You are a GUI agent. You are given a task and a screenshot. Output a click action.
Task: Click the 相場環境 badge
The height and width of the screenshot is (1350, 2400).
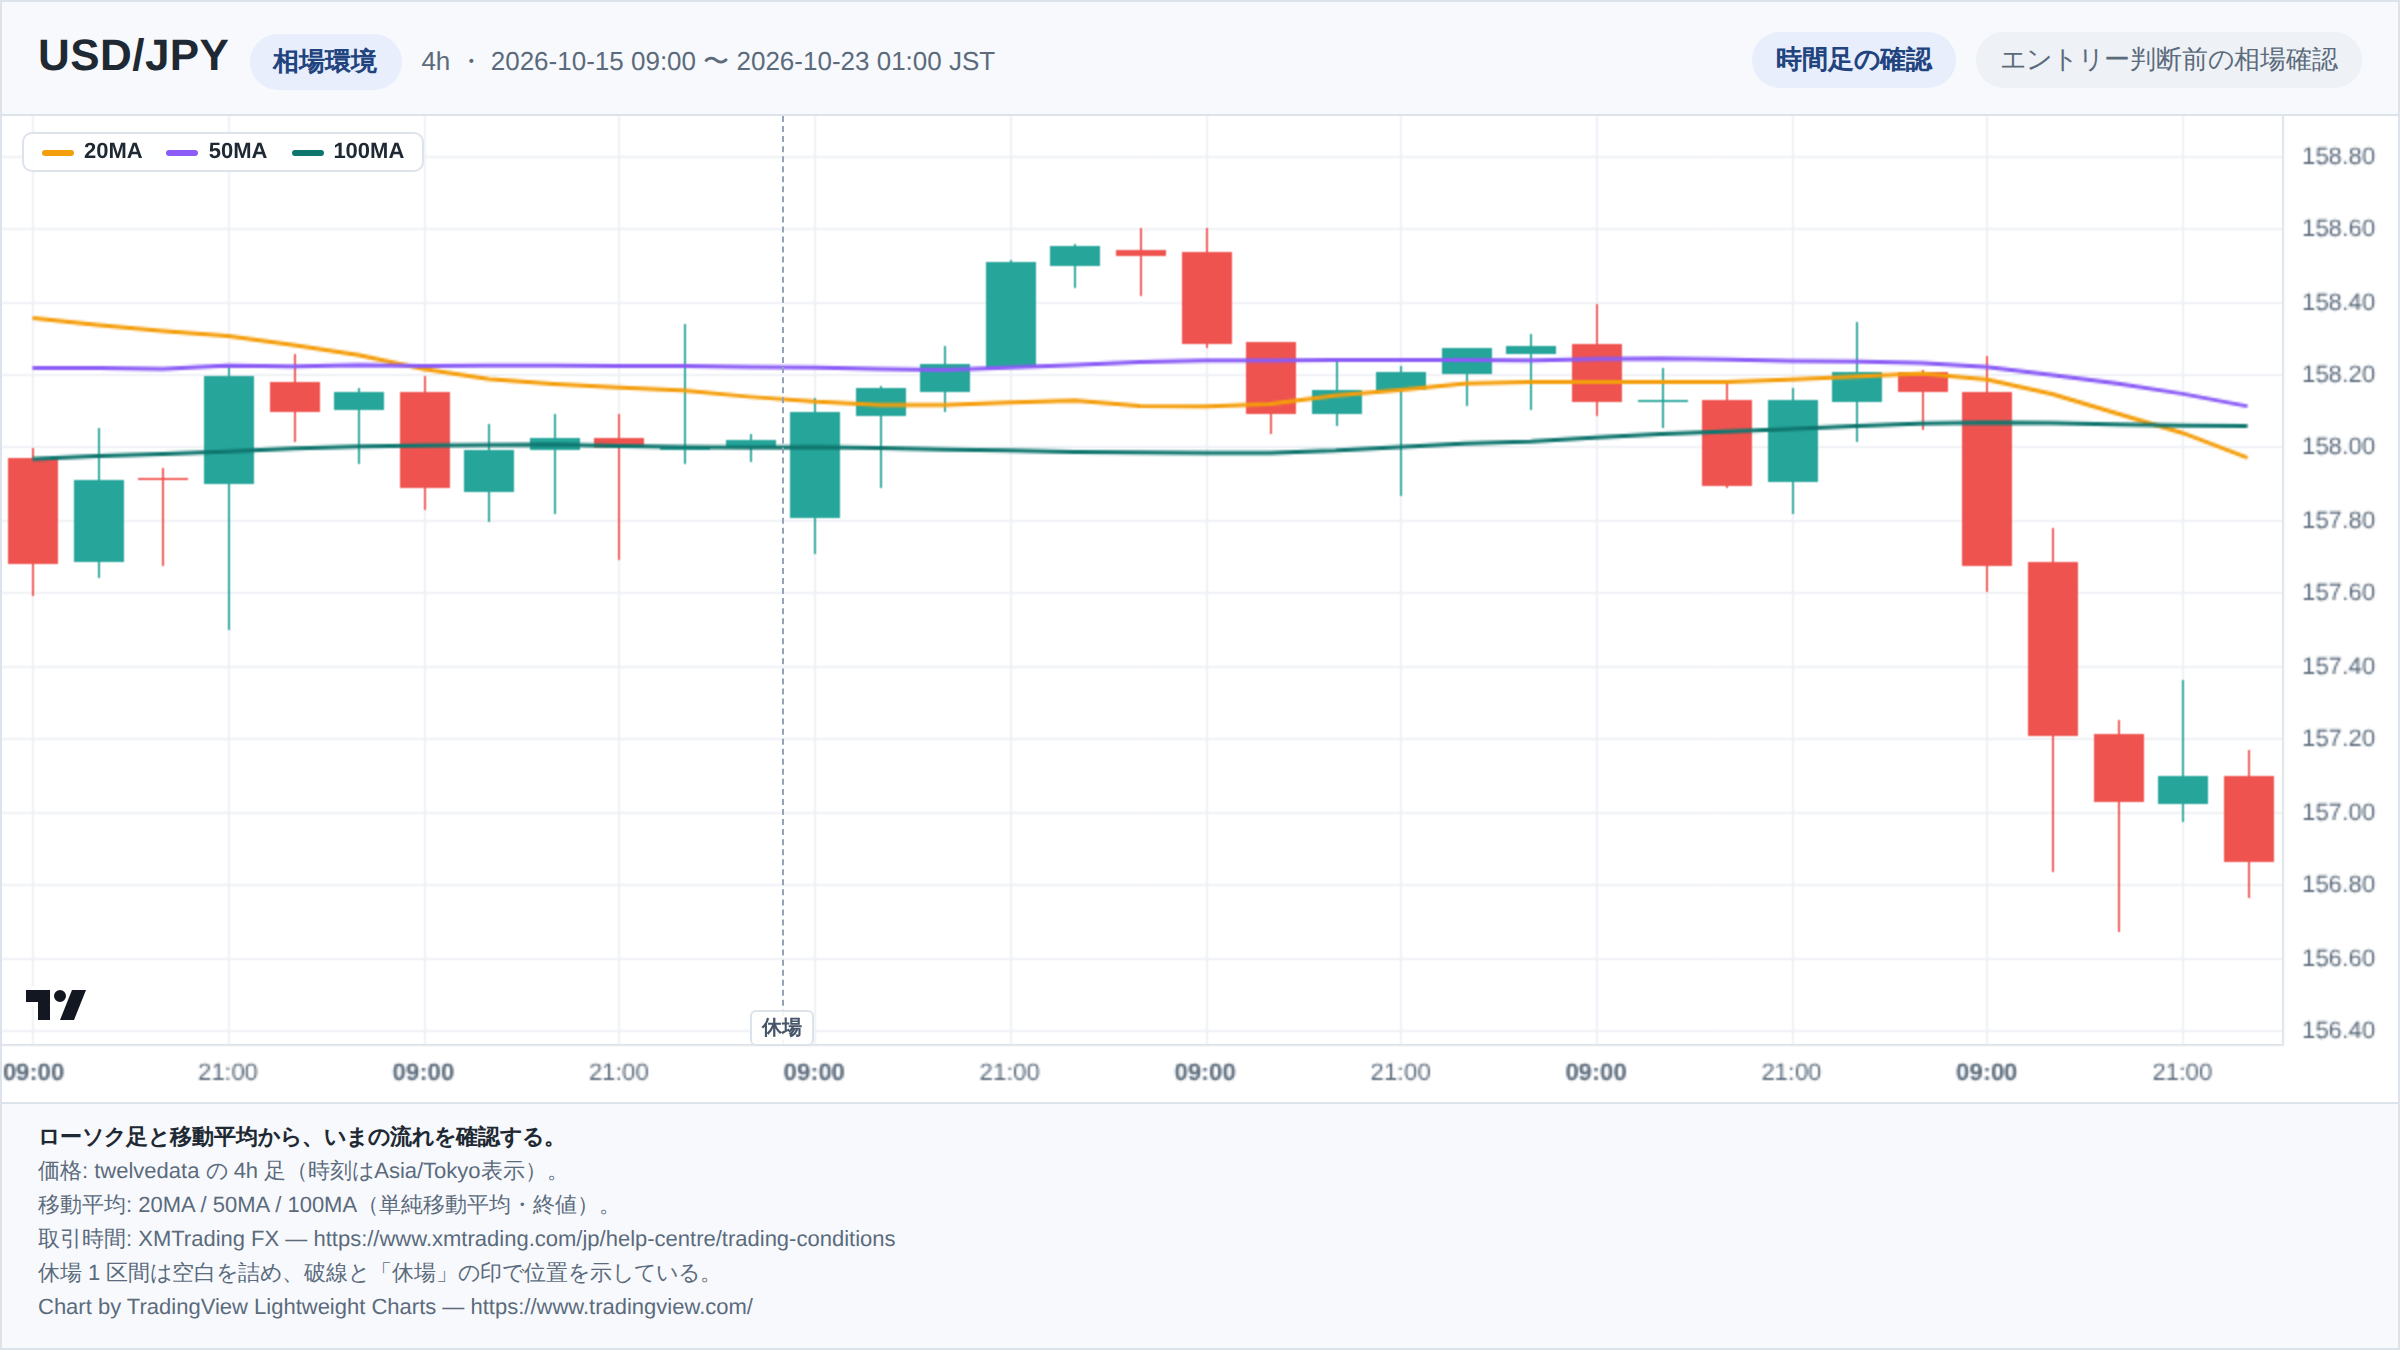click(x=325, y=61)
